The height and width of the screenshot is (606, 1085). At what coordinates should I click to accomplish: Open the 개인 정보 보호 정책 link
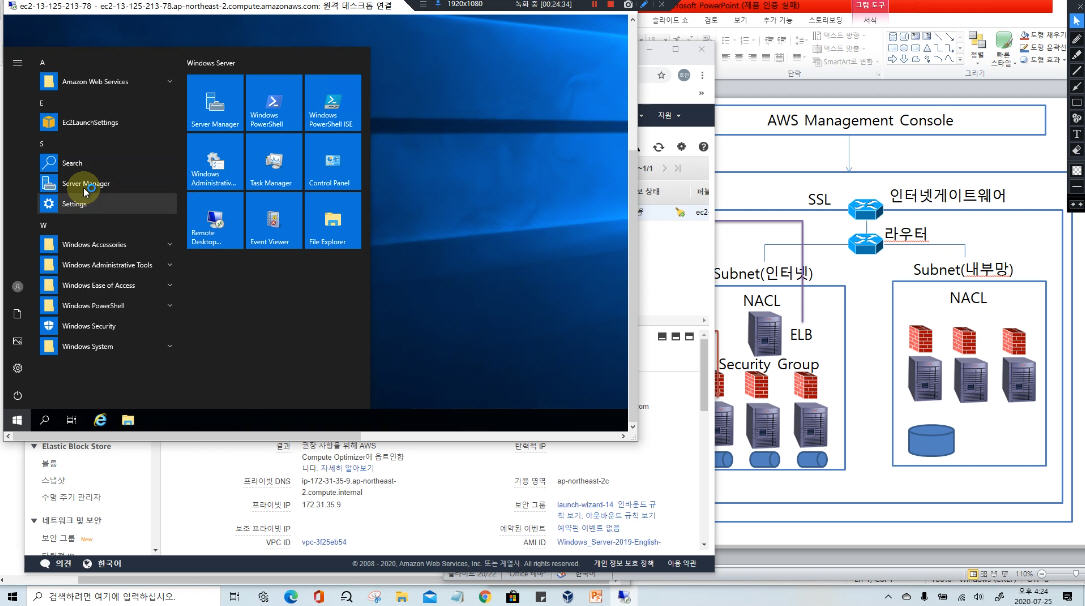pyautogui.click(x=623, y=564)
